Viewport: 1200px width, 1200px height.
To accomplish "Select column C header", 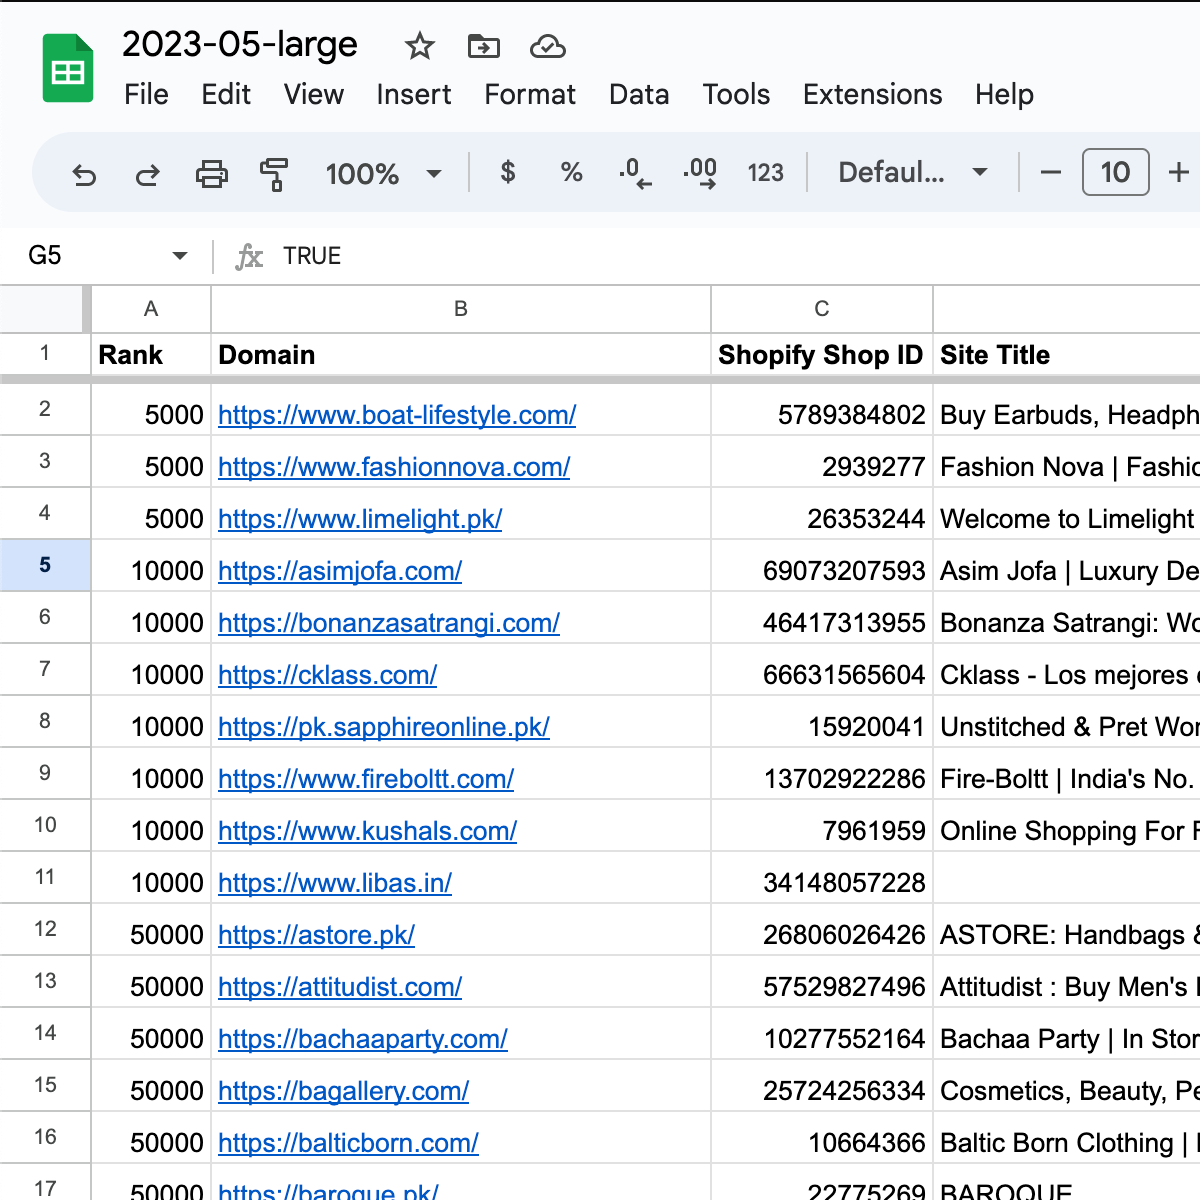I will 822,309.
